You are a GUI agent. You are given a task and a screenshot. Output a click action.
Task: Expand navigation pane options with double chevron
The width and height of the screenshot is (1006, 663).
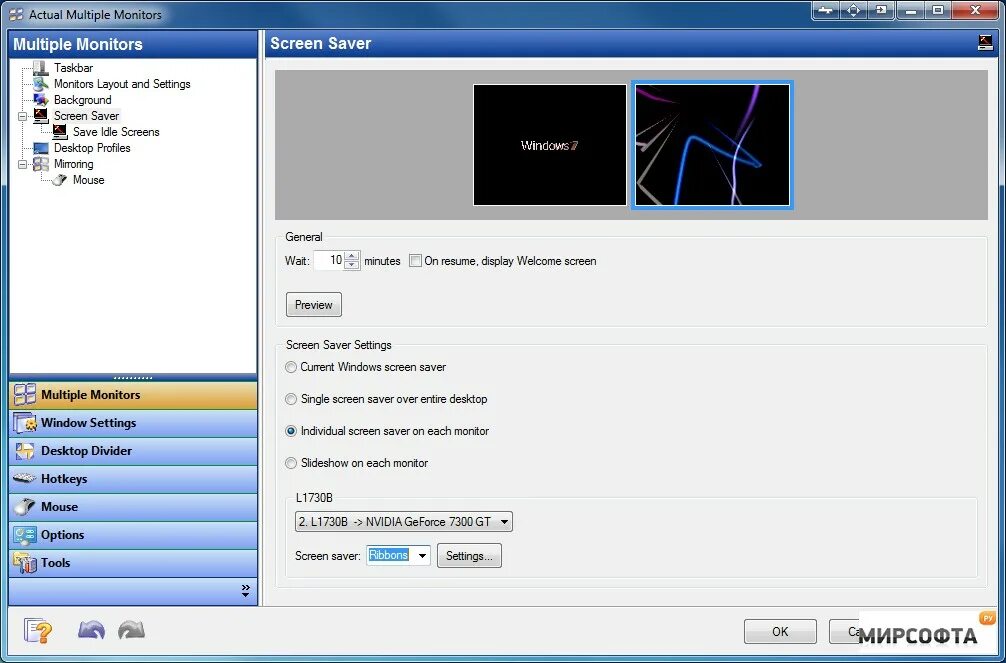pos(245,591)
